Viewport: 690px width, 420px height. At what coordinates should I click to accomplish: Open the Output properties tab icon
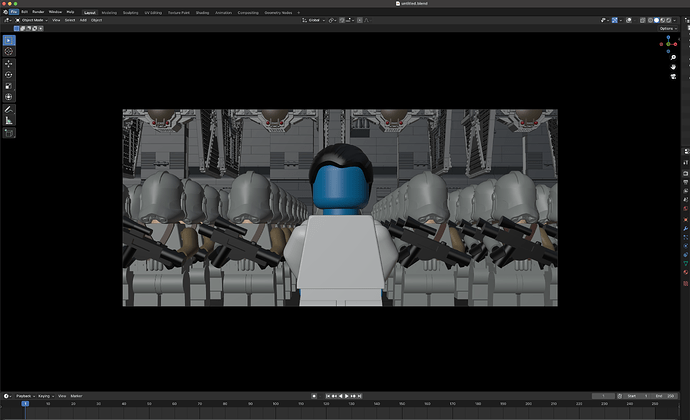(686, 182)
